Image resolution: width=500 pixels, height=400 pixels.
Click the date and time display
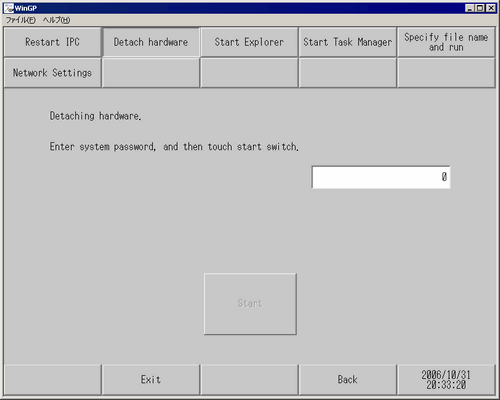coord(446,380)
